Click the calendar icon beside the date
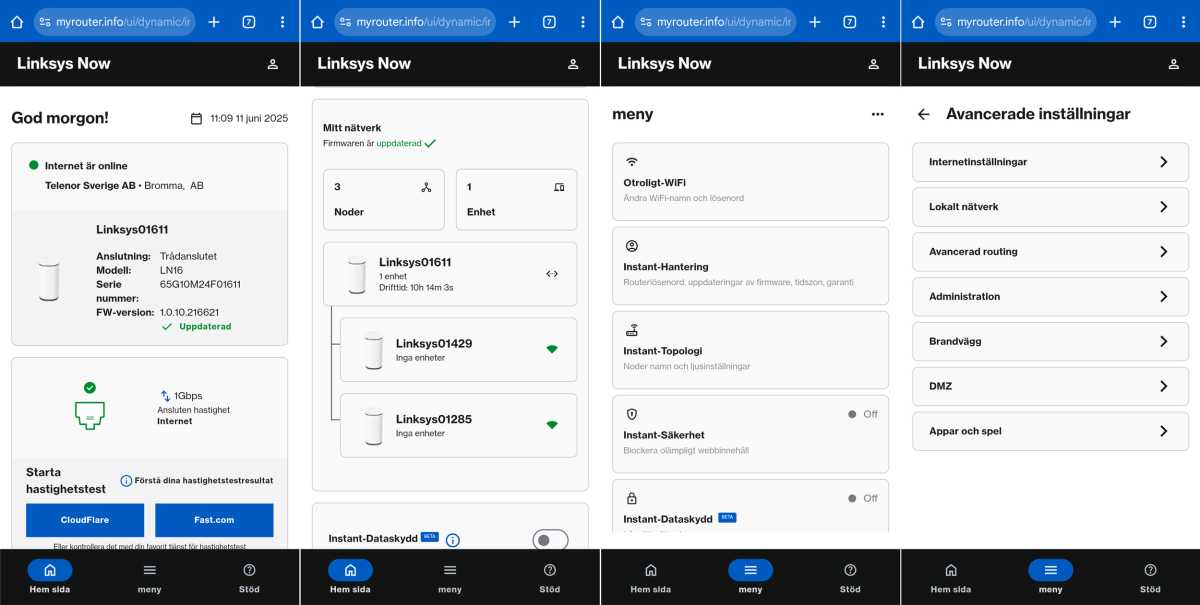This screenshot has height=605, width=1200. (x=196, y=119)
